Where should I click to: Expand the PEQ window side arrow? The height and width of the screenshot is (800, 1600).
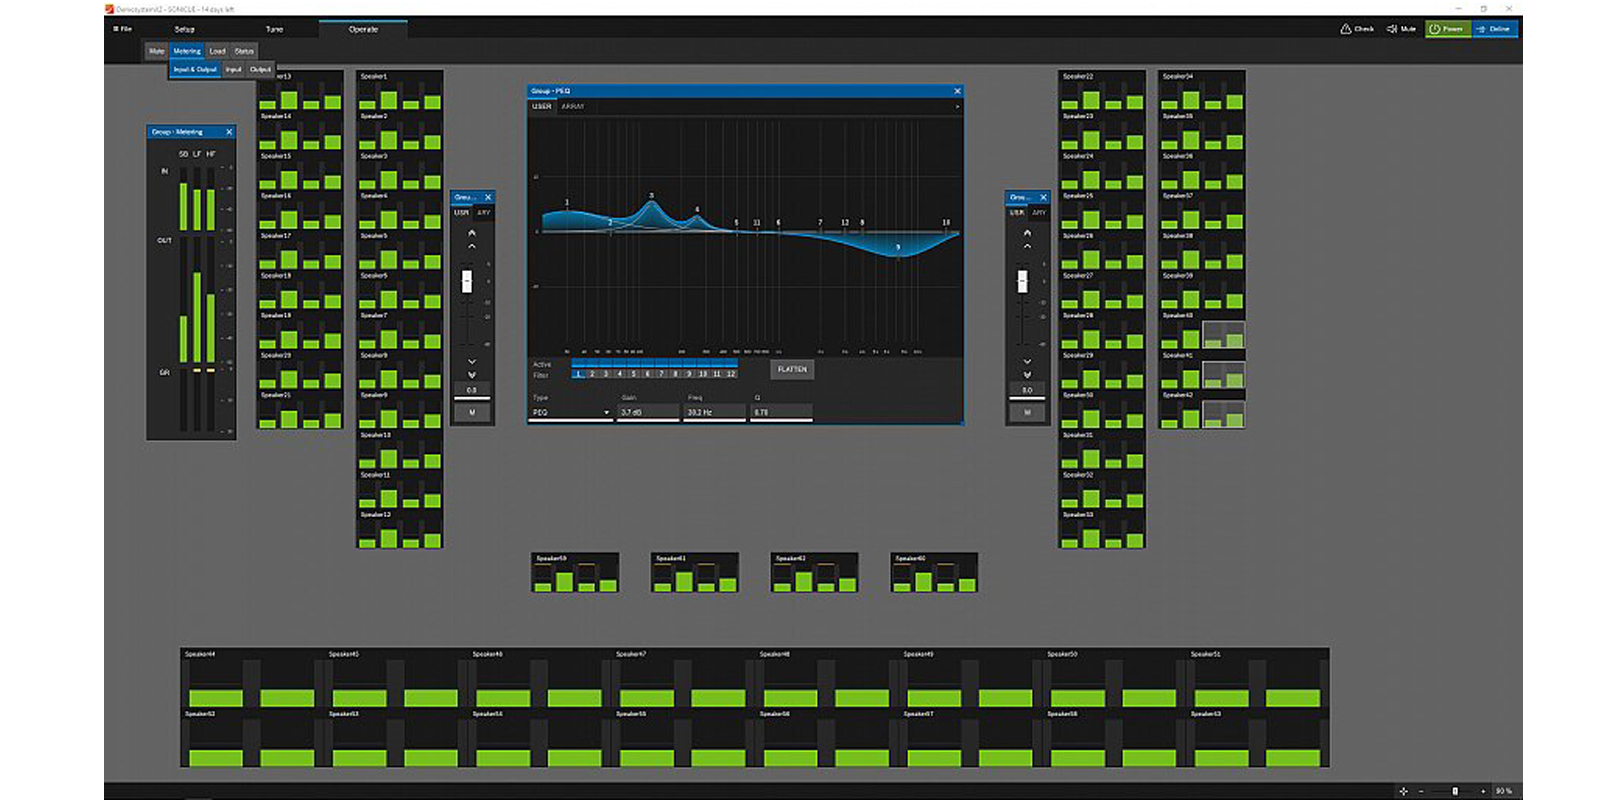pyautogui.click(x=957, y=106)
